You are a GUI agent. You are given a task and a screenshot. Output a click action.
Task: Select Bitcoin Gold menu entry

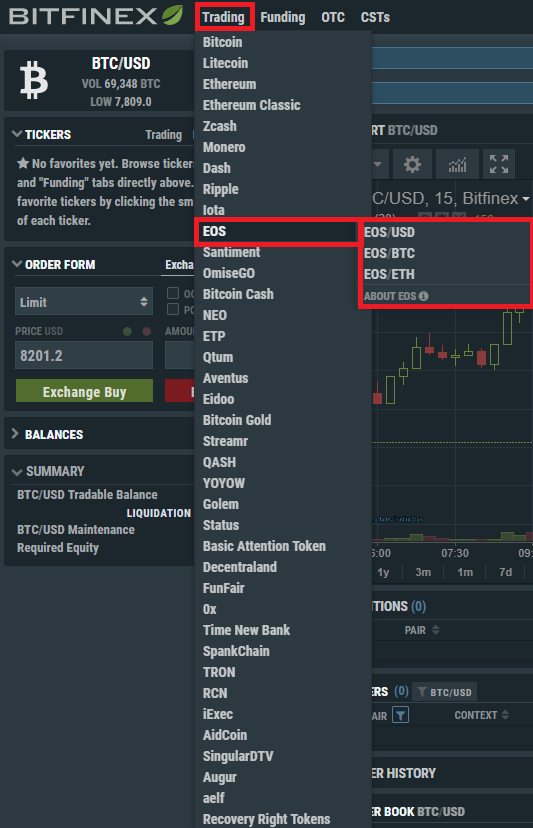[x=237, y=420]
